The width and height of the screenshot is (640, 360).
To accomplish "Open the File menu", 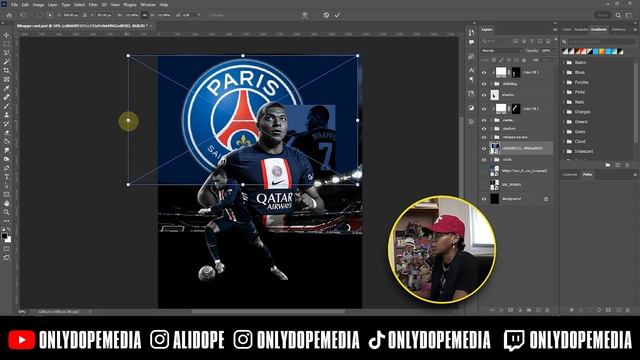I will pyautogui.click(x=14, y=5).
